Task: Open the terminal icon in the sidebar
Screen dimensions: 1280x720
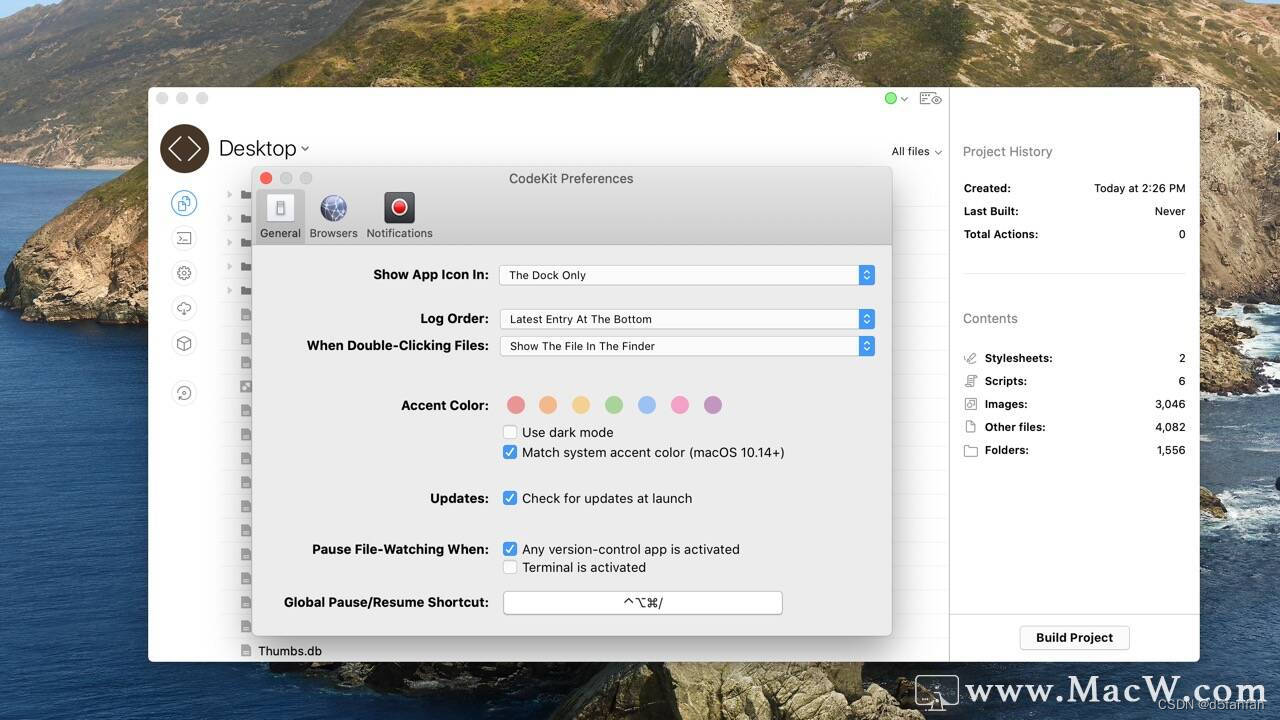Action: click(x=184, y=238)
